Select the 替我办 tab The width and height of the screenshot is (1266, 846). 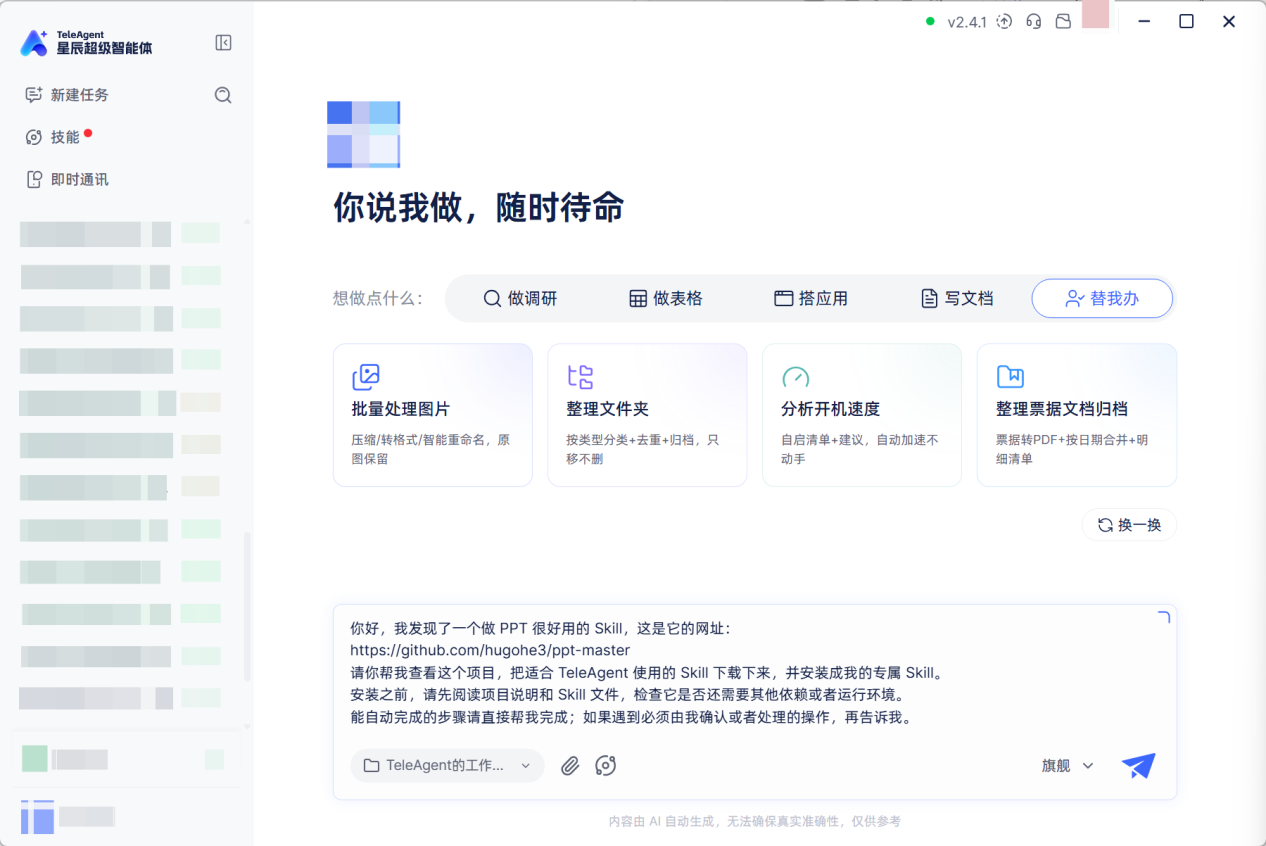coord(1102,298)
